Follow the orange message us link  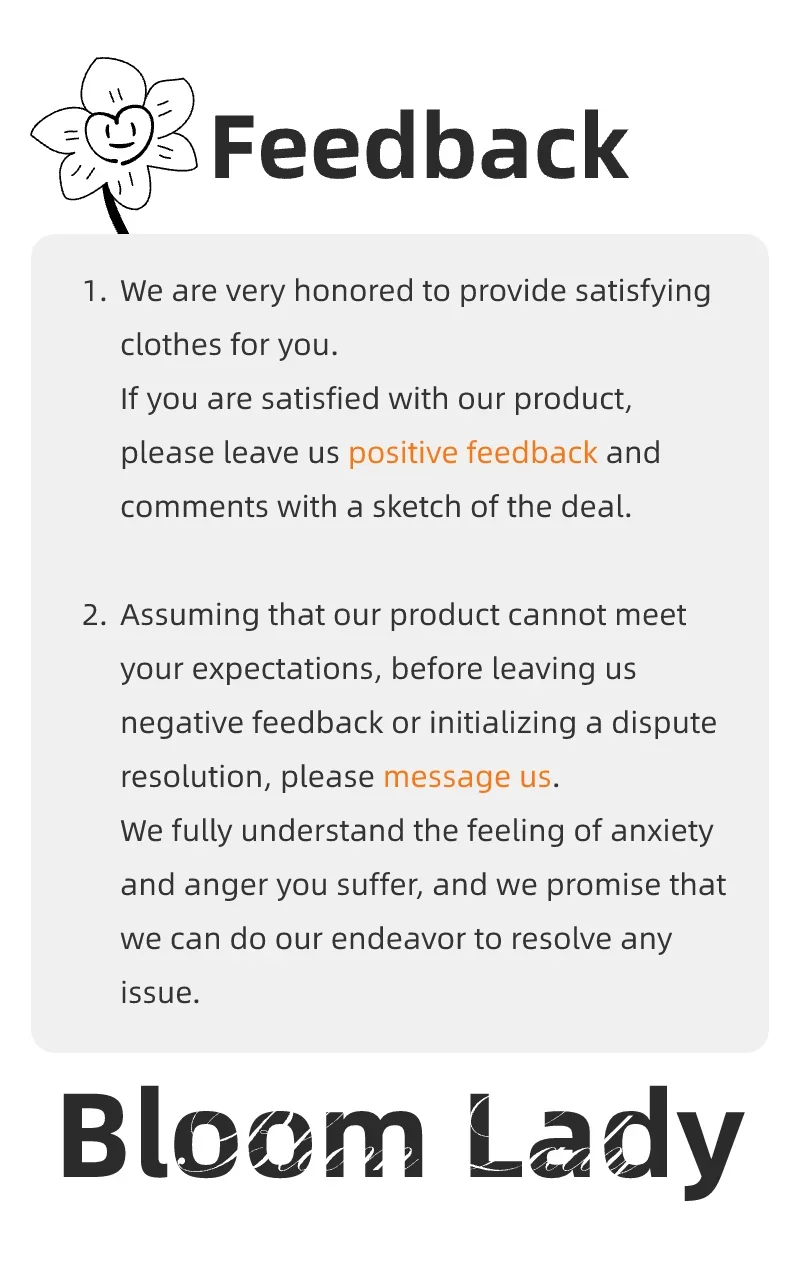pyautogui.click(x=467, y=777)
